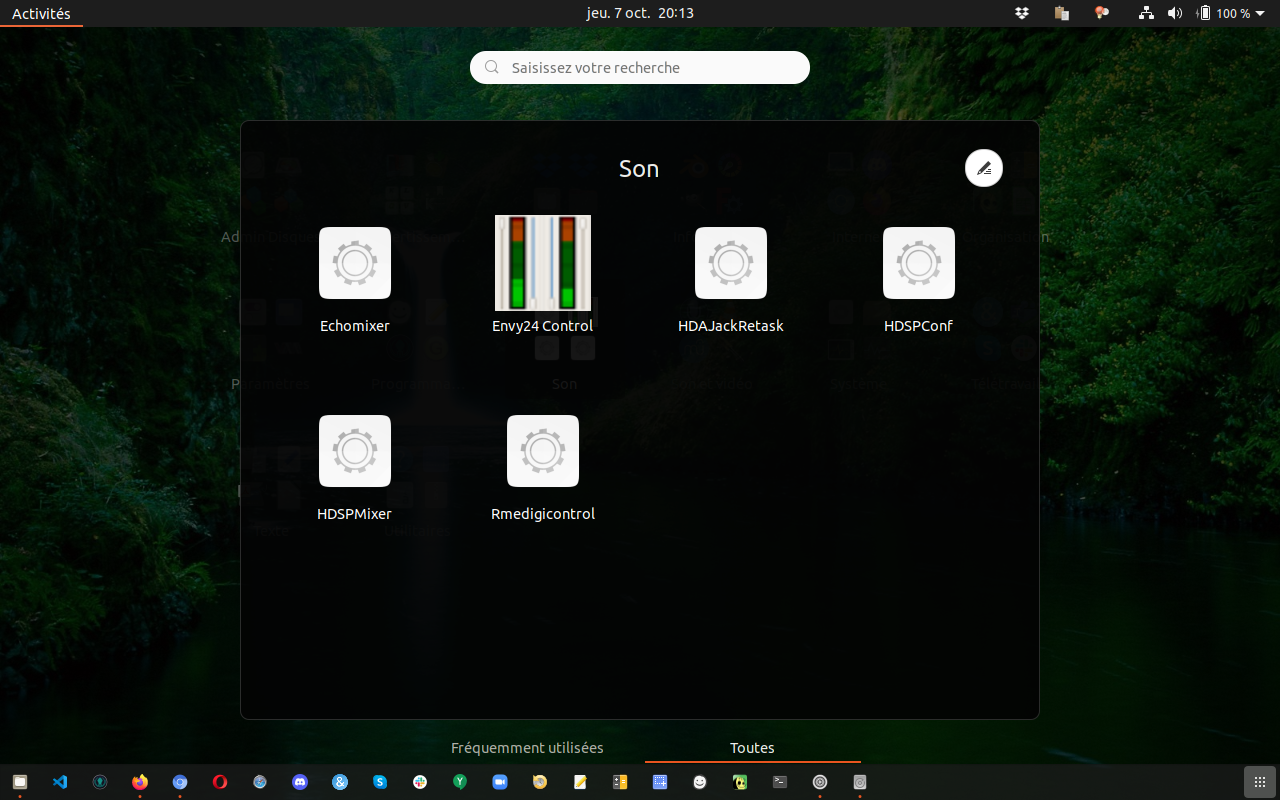The image size is (1280, 800).
Task: Open Envy24 Control mixer app
Action: [543, 275]
